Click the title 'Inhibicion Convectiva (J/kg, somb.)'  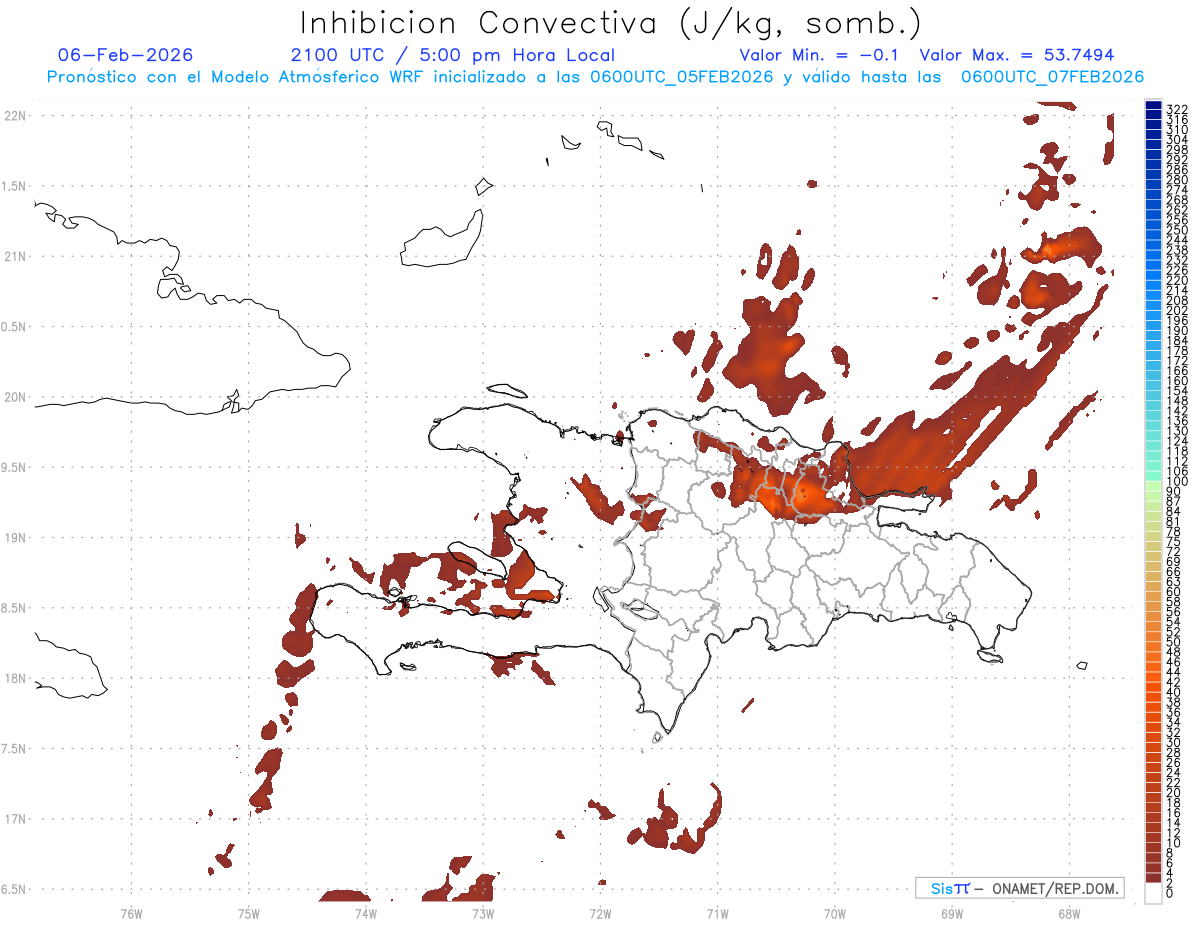(x=611, y=23)
